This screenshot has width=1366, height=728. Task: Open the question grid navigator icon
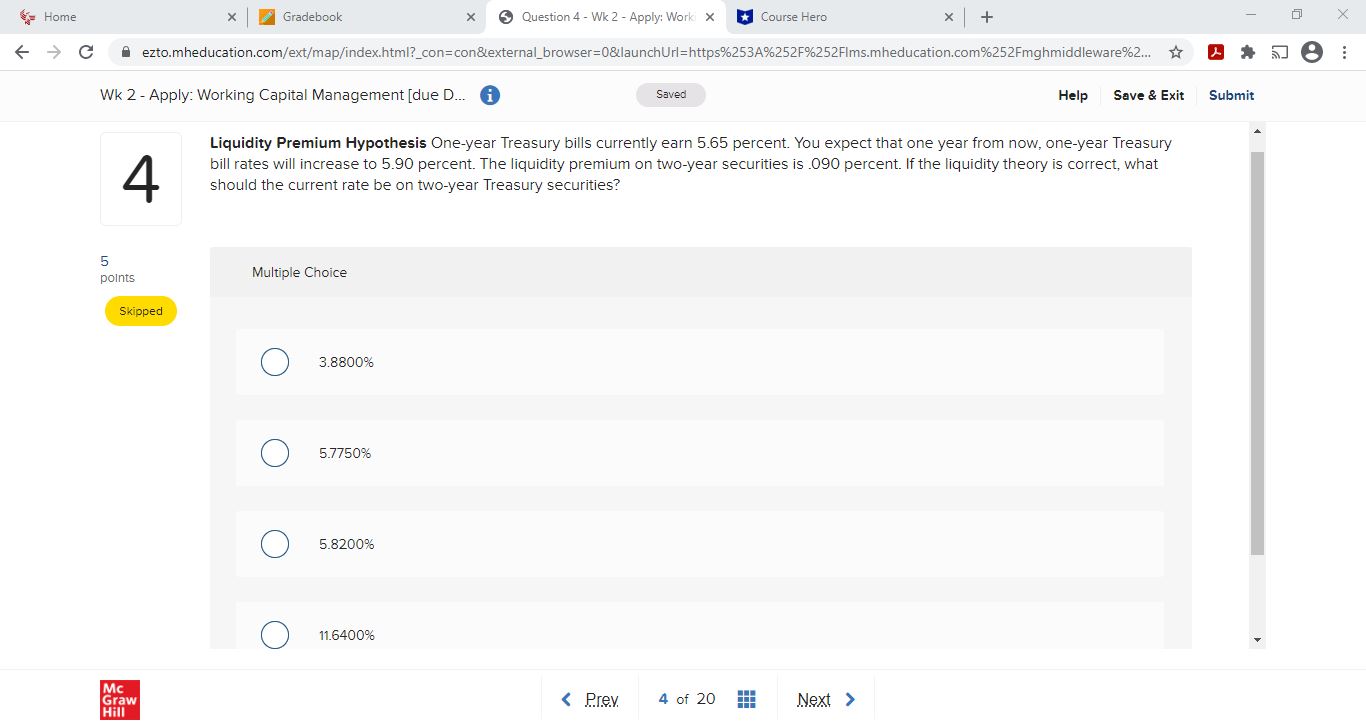(x=746, y=699)
